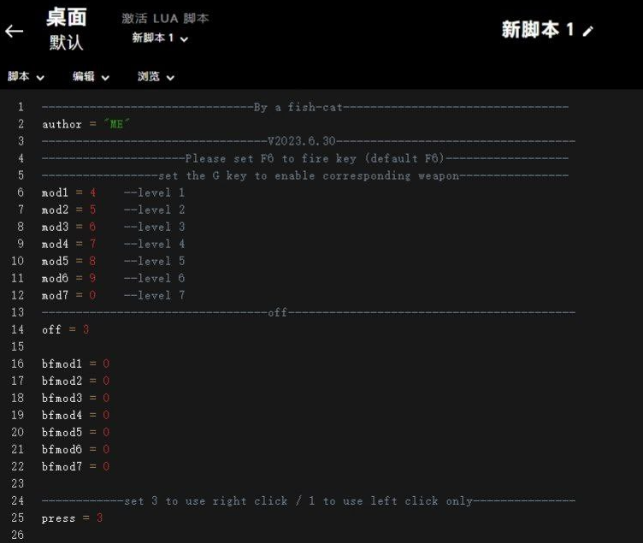Click line number 26 in gutter
This screenshot has height=543, width=643.
tap(17, 535)
